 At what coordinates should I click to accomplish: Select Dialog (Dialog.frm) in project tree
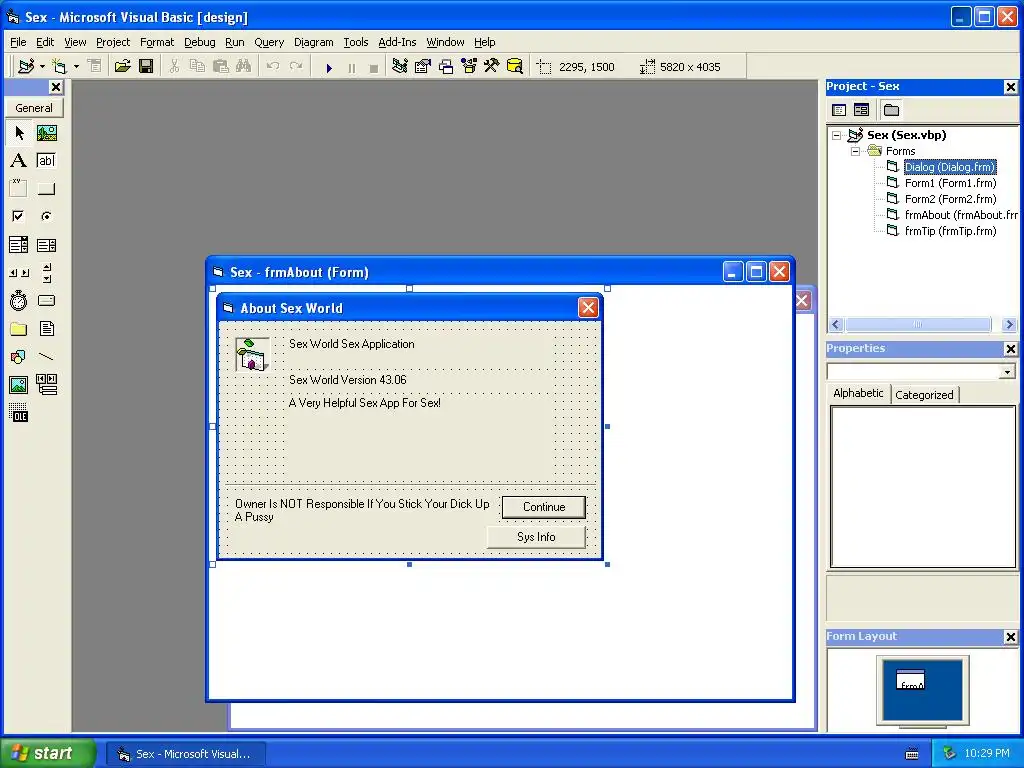tap(950, 167)
